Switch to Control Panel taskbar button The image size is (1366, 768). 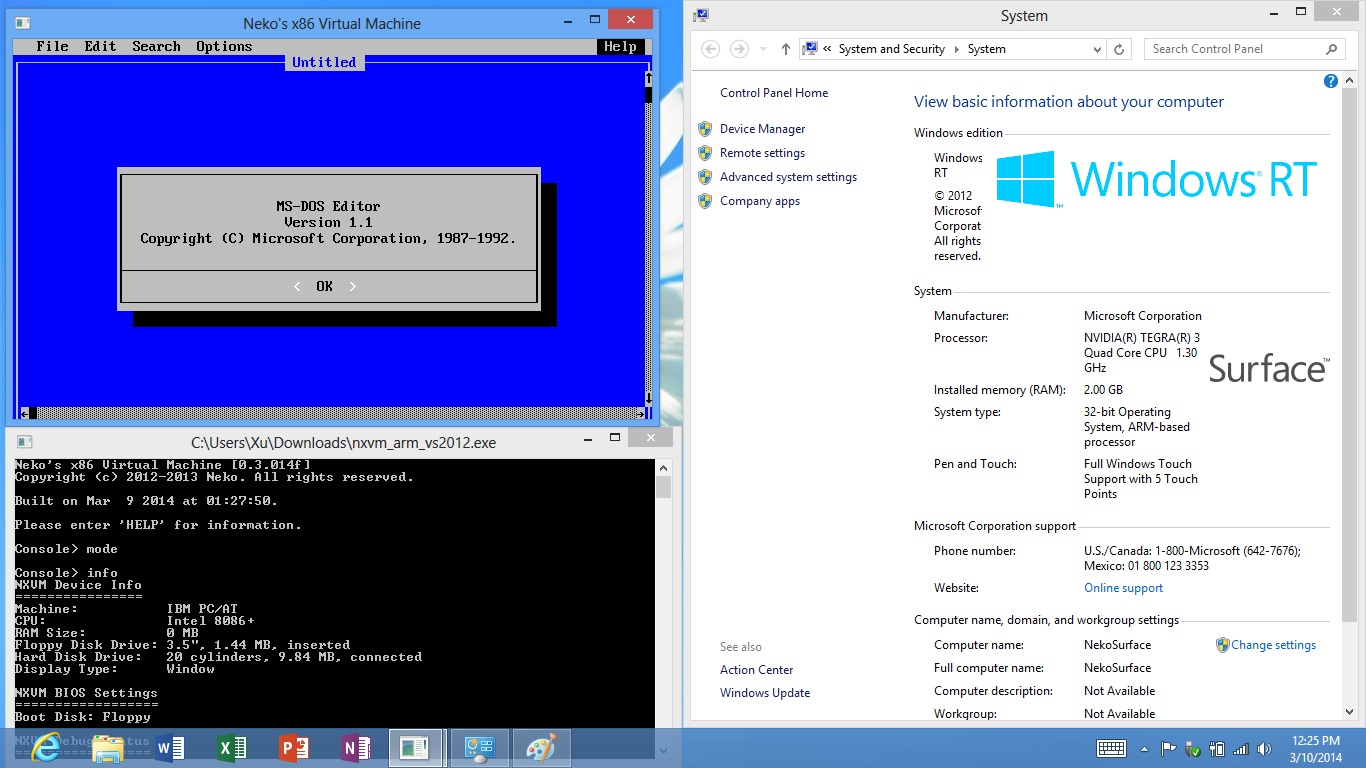[479, 747]
